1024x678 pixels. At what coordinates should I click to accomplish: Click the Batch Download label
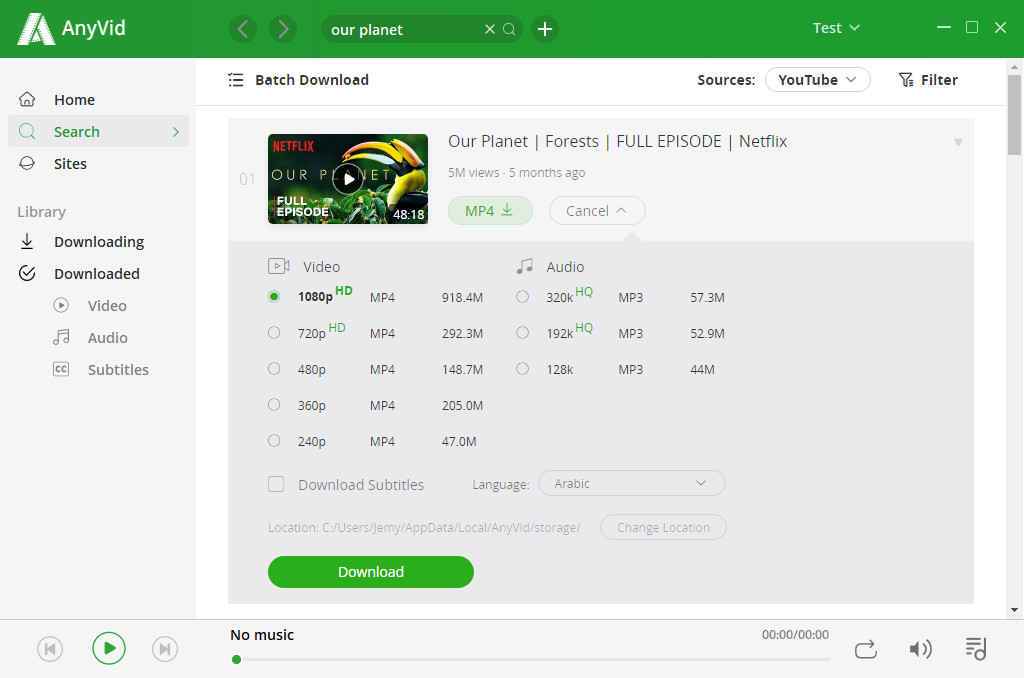(x=312, y=80)
